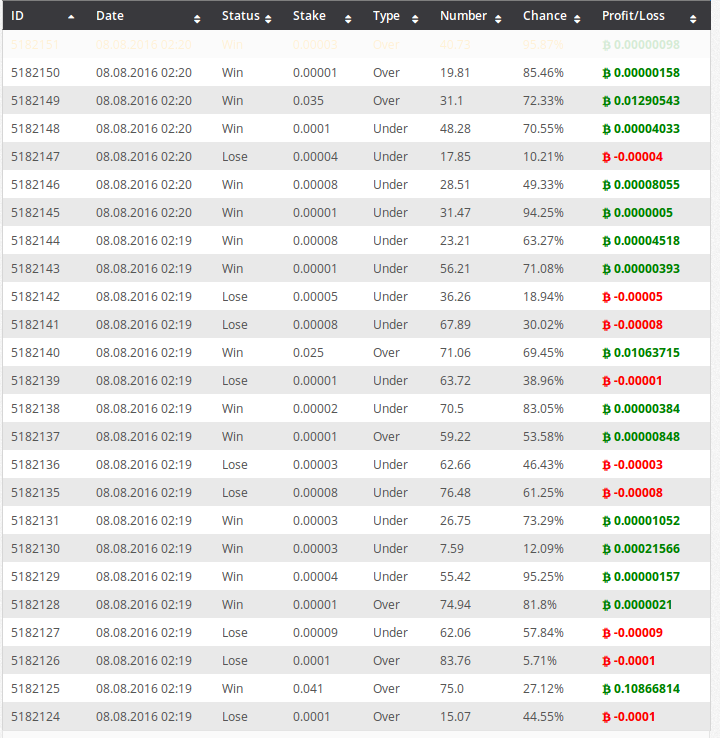Select bet ID 5182149

coord(35,101)
